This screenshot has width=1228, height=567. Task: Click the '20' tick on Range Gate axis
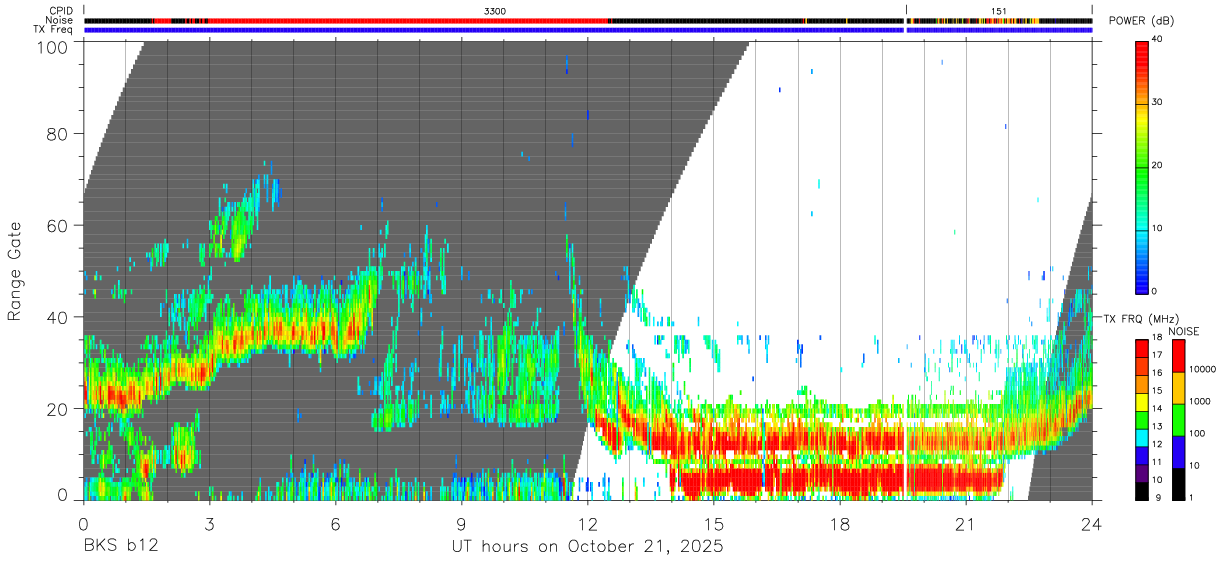(59, 409)
